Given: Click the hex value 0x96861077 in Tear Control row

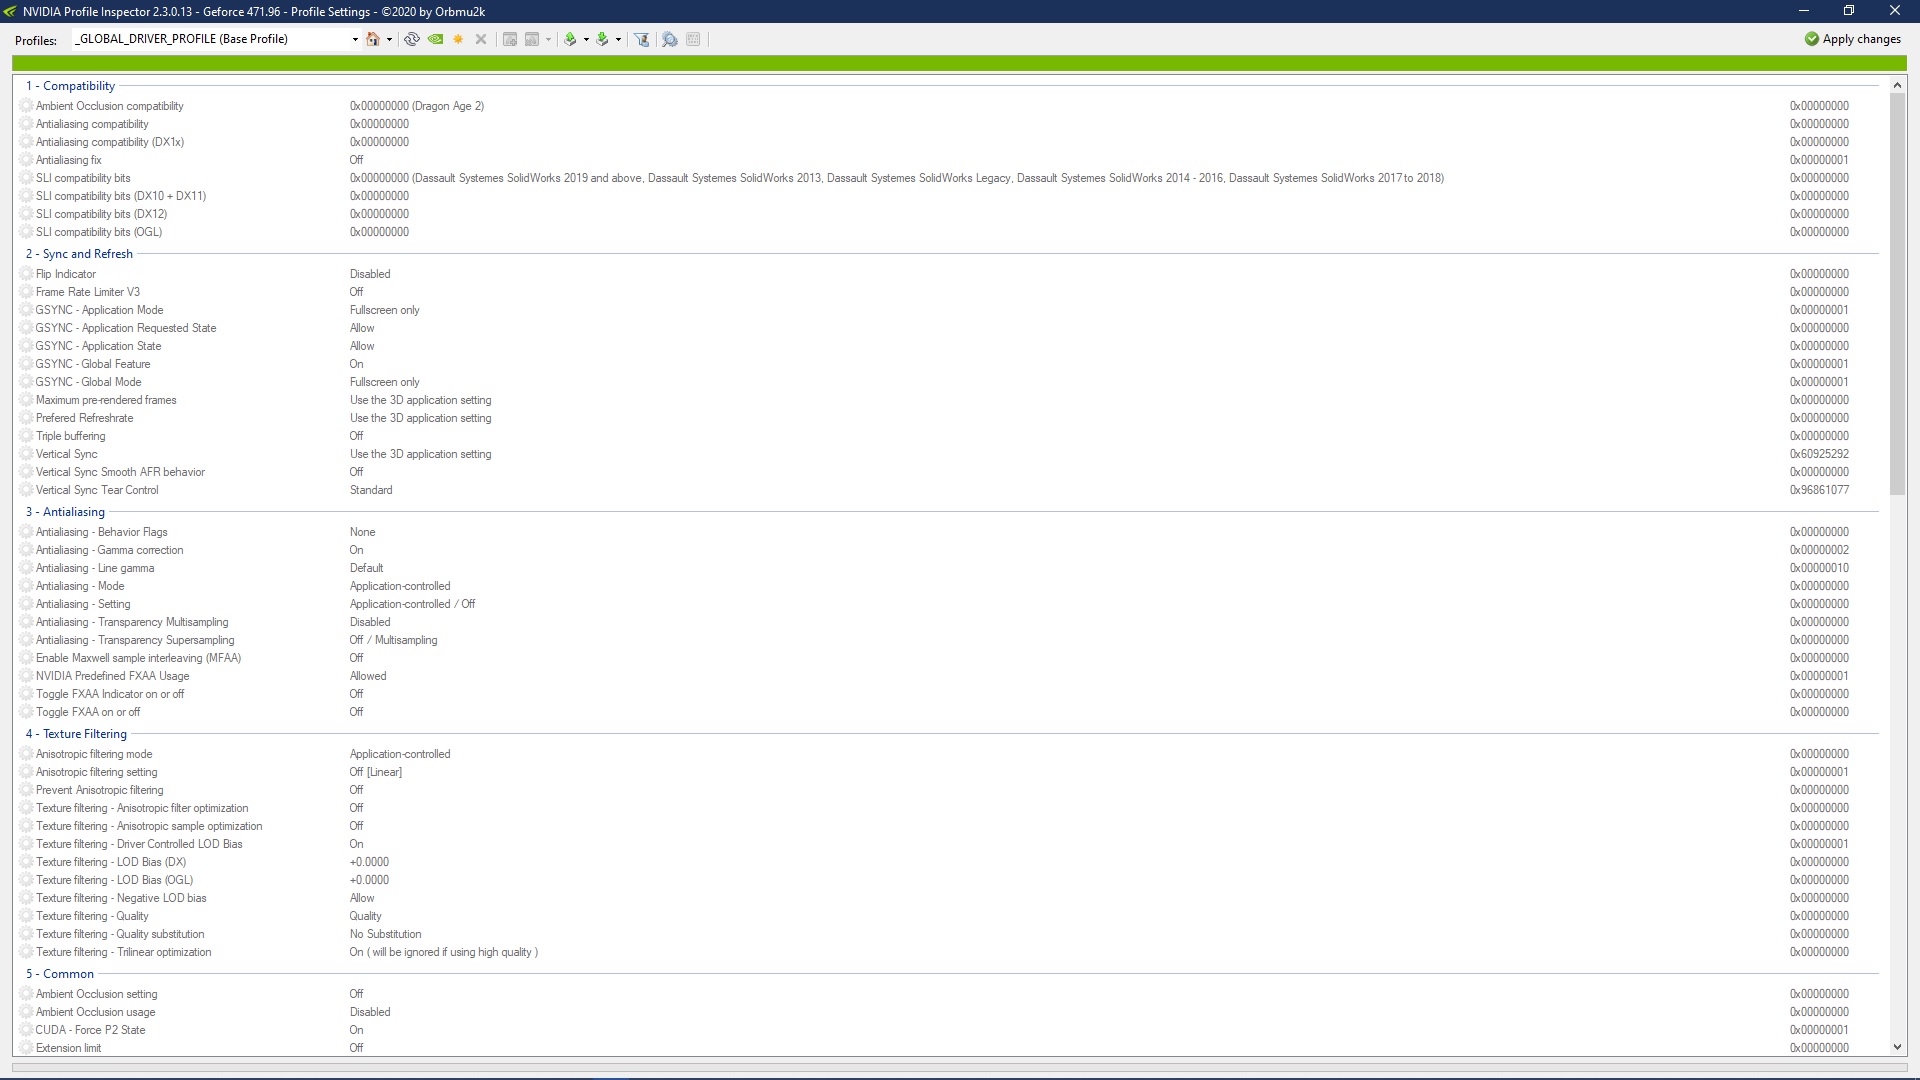Looking at the screenshot, I should tap(1819, 490).
